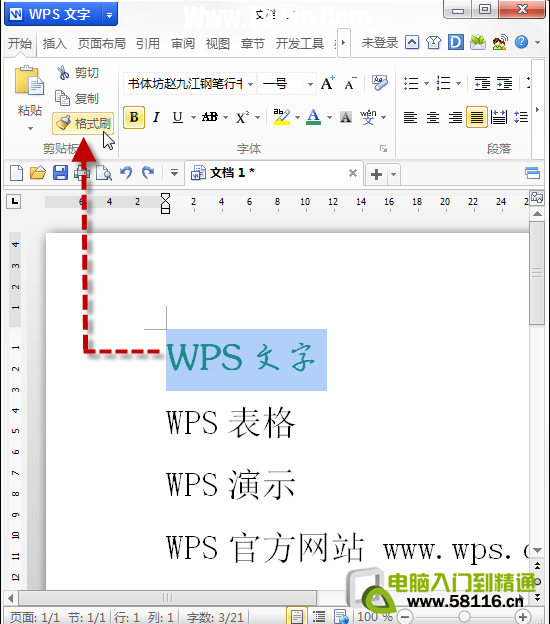The image size is (550, 624).
Task: Open a file with folder icon
Action: tap(38, 173)
